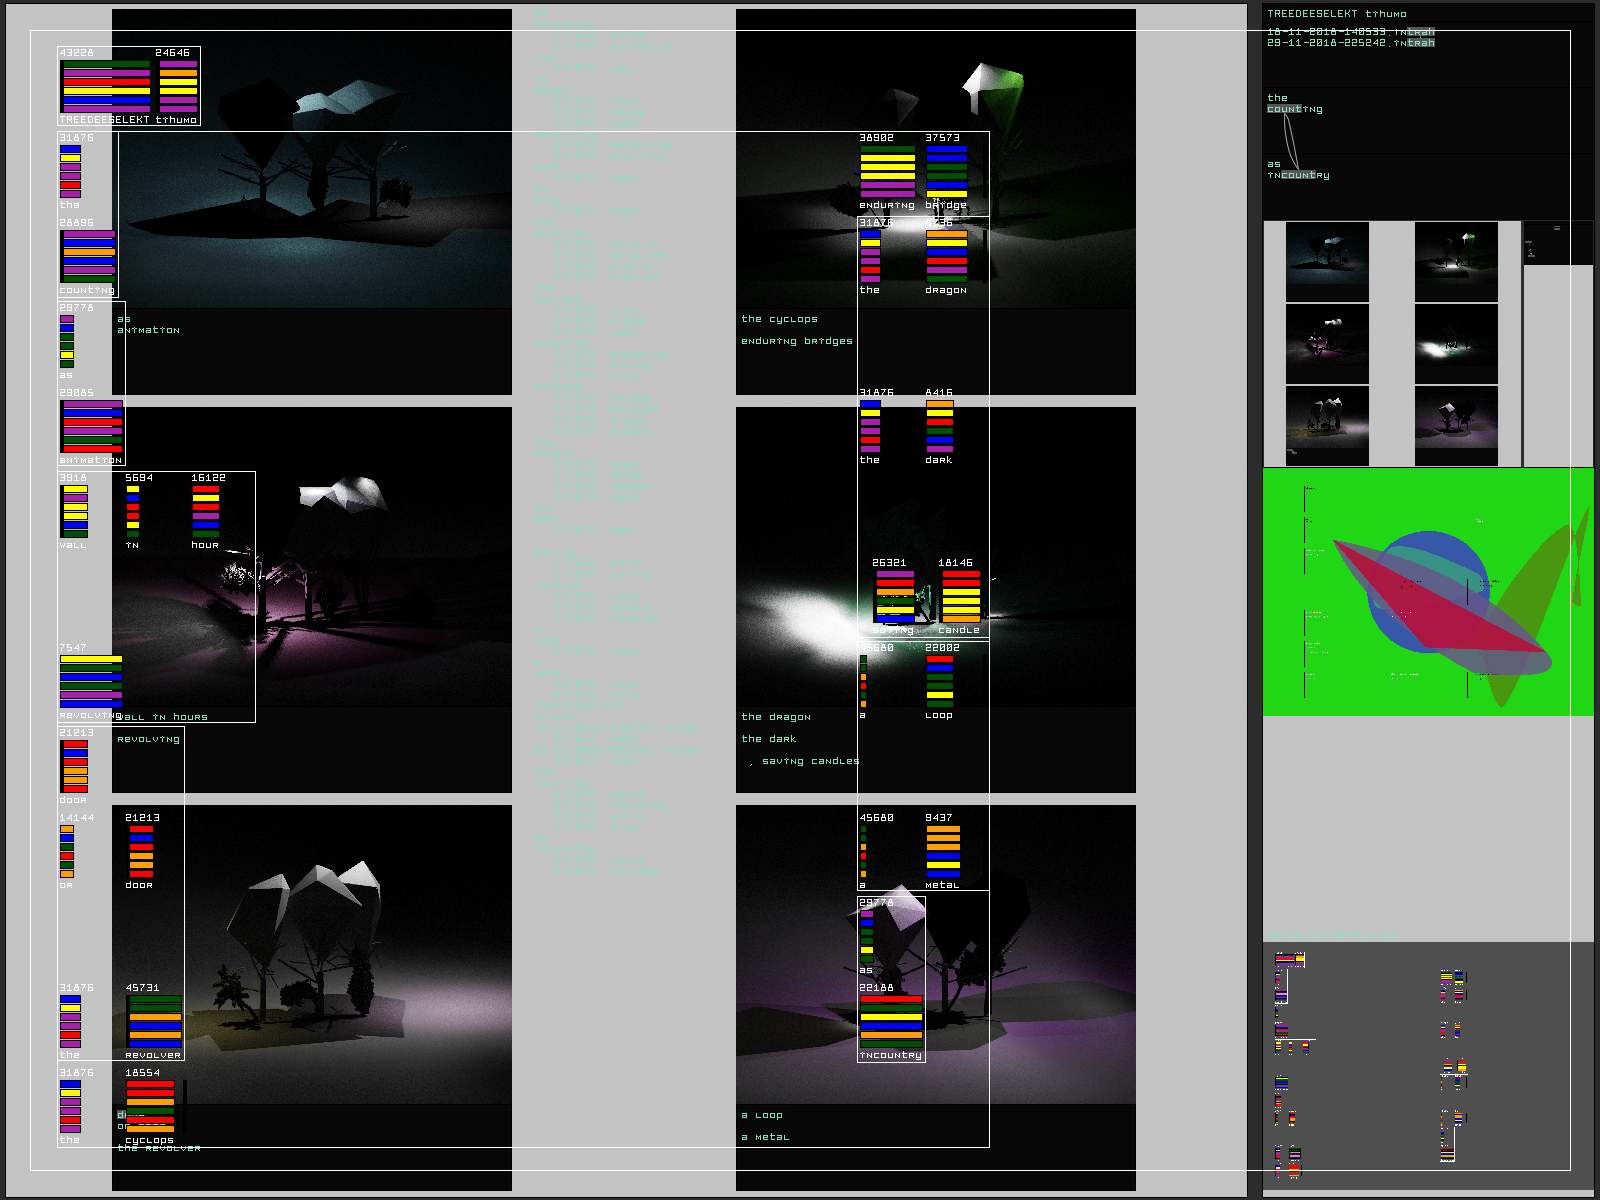The height and width of the screenshot is (1200, 1600).
Task: Select the teal-lit tree thumbnail
Action: [1327, 262]
